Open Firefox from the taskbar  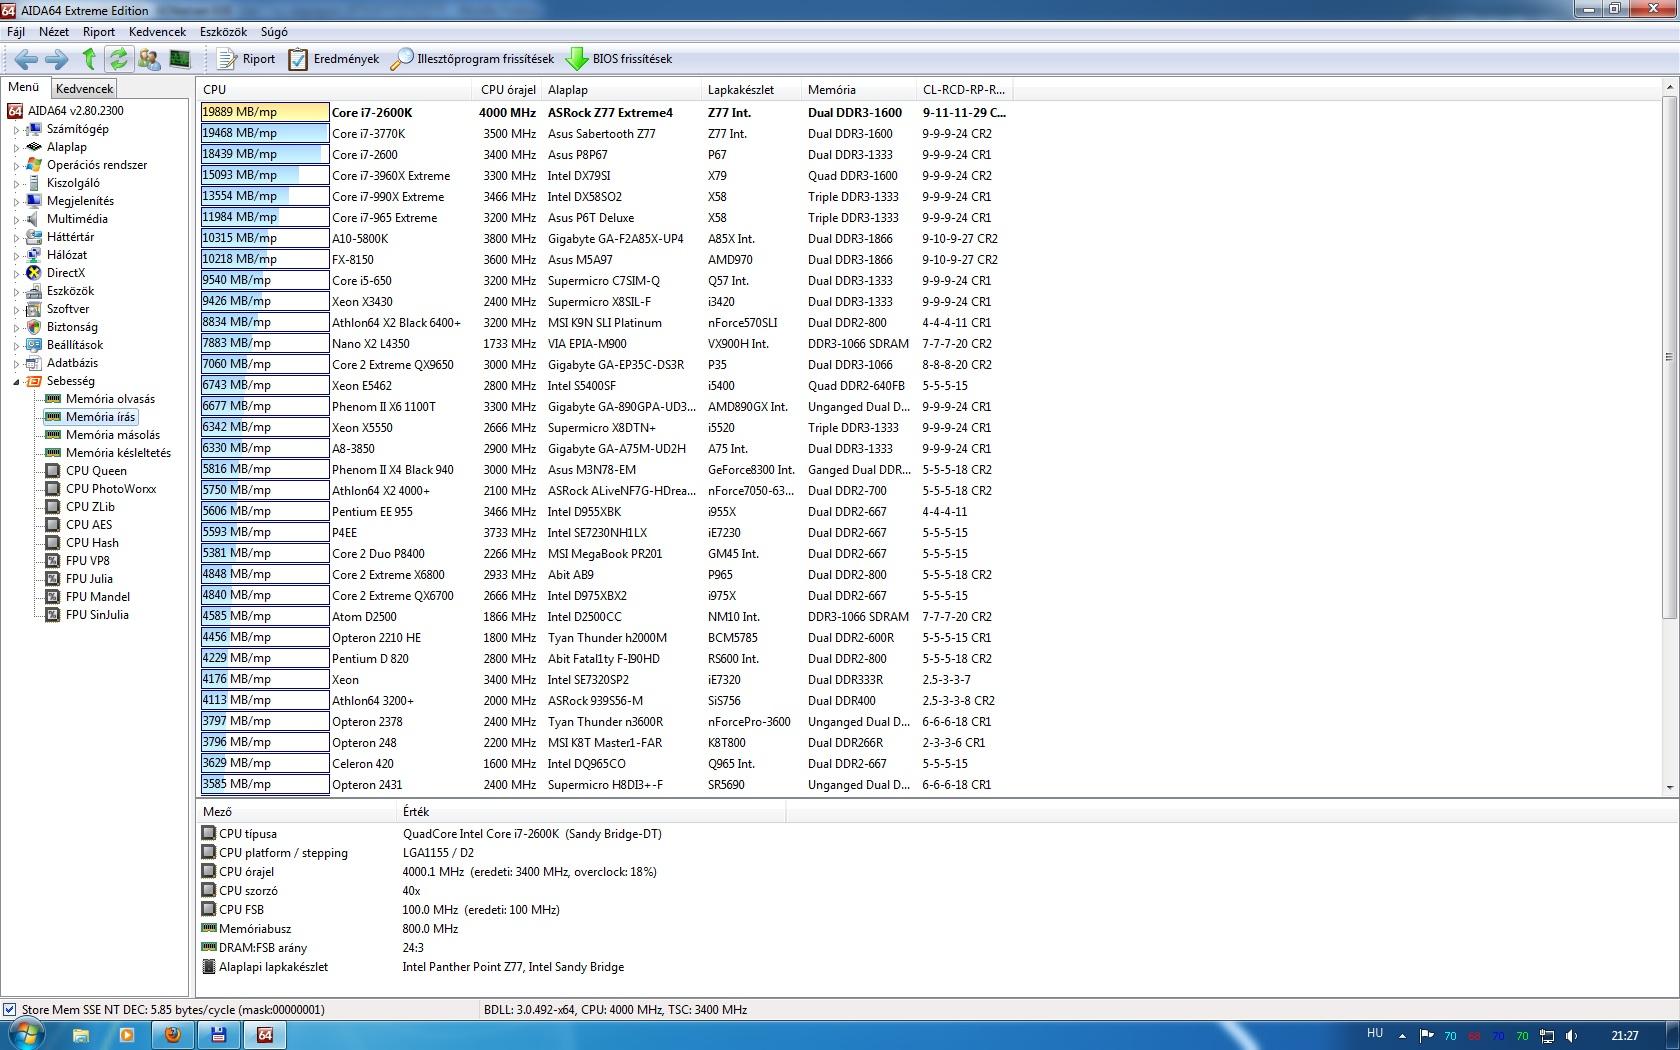click(172, 1035)
